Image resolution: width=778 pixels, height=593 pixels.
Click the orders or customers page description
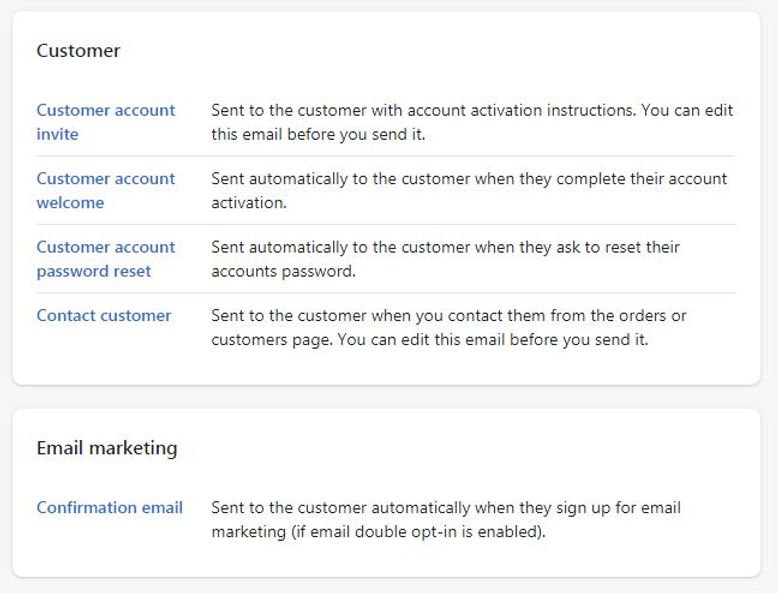(448, 328)
